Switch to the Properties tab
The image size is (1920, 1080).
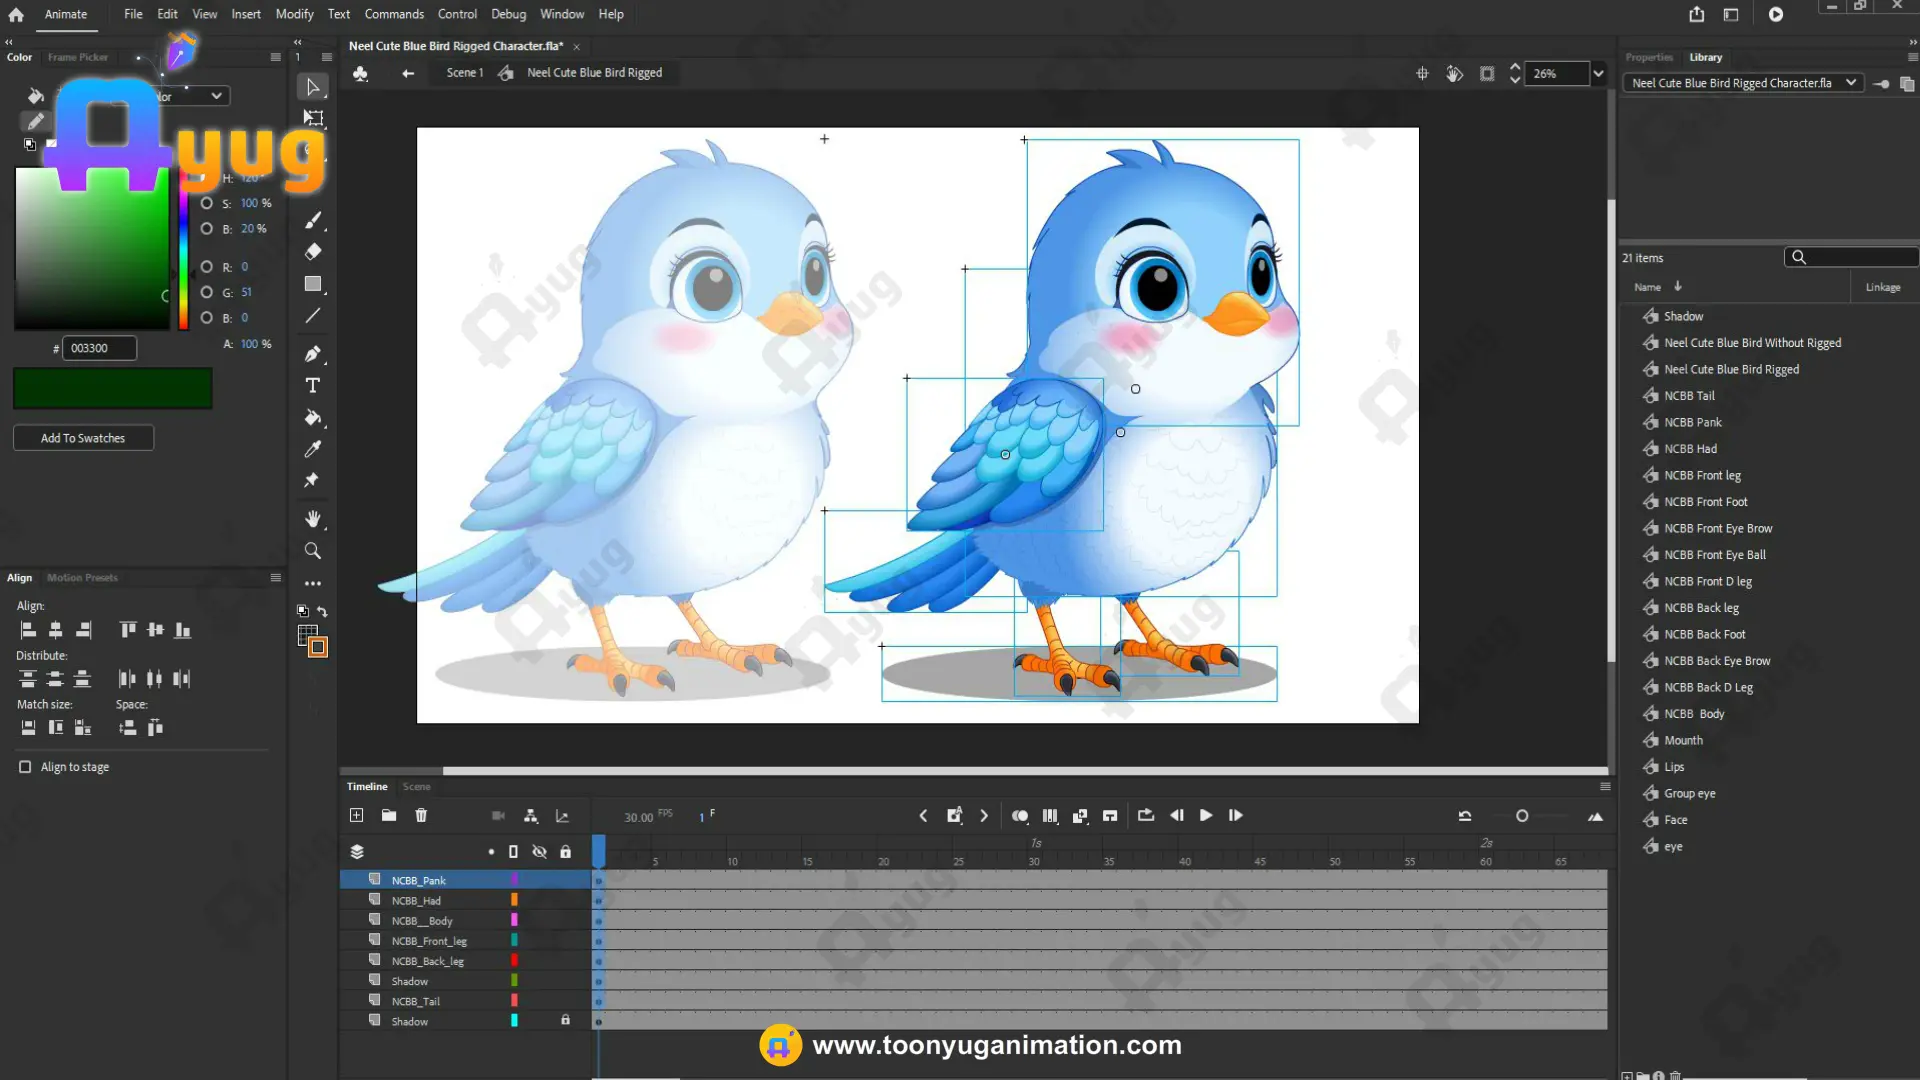tap(1648, 57)
